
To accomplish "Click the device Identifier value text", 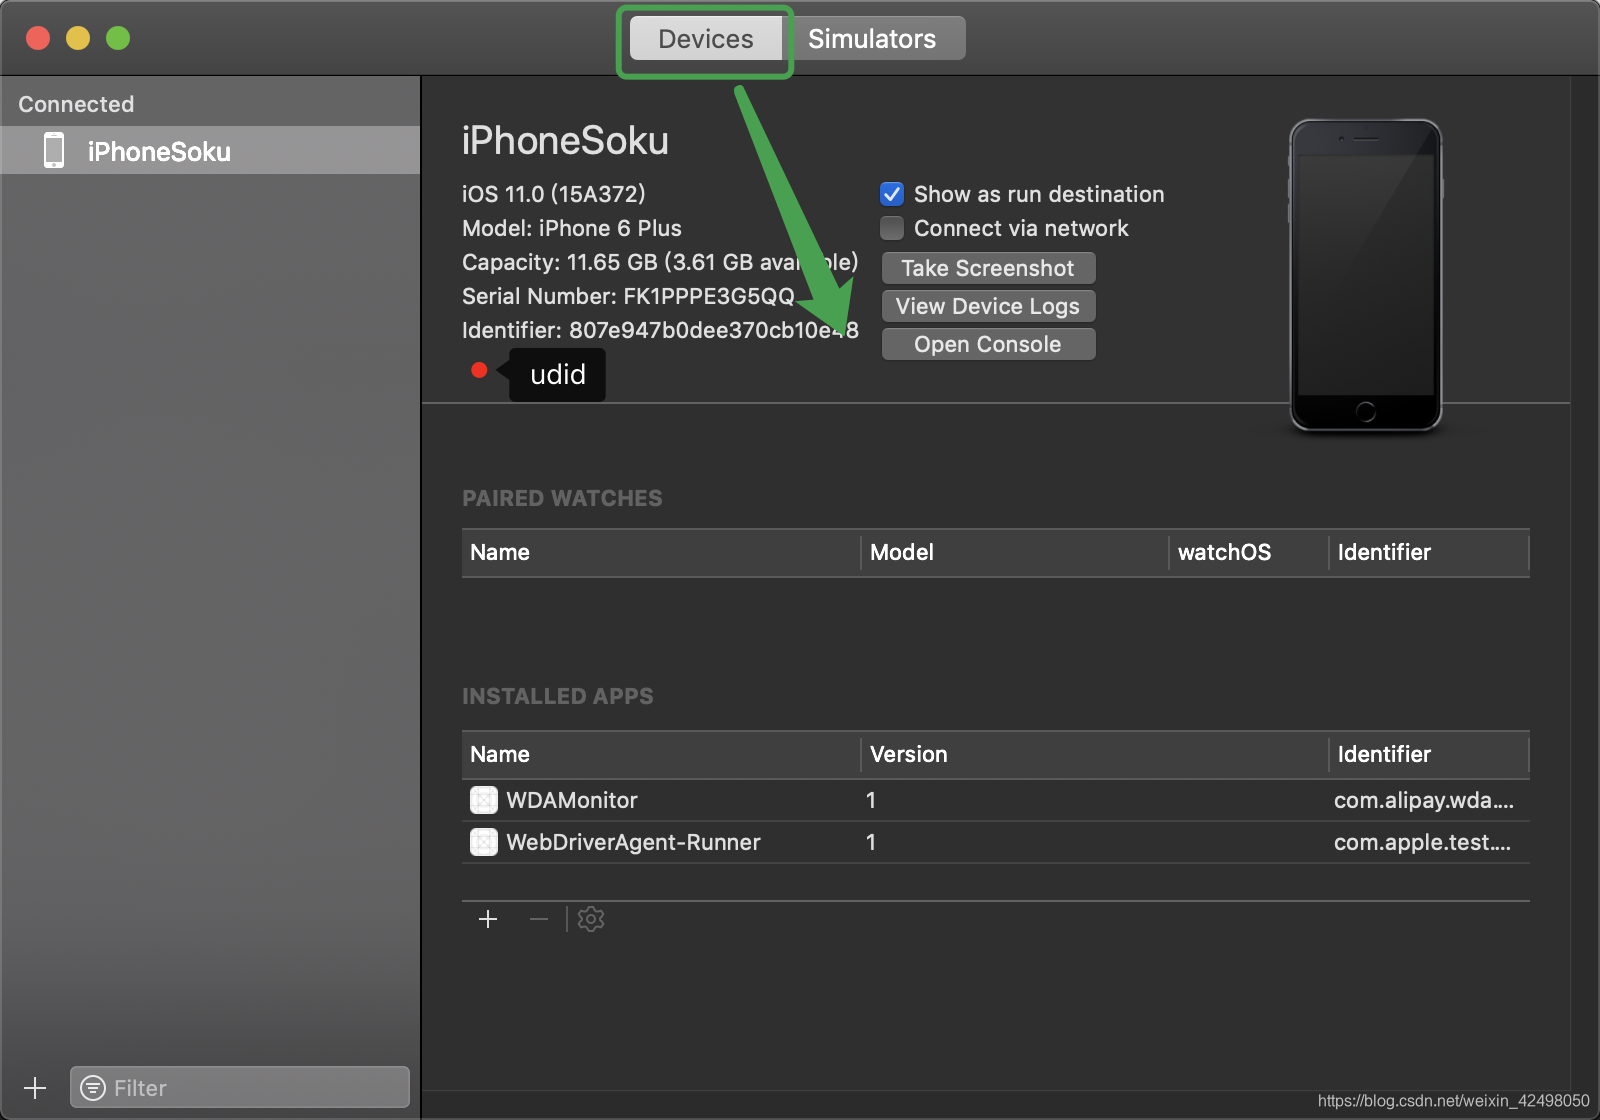I will pos(714,330).
